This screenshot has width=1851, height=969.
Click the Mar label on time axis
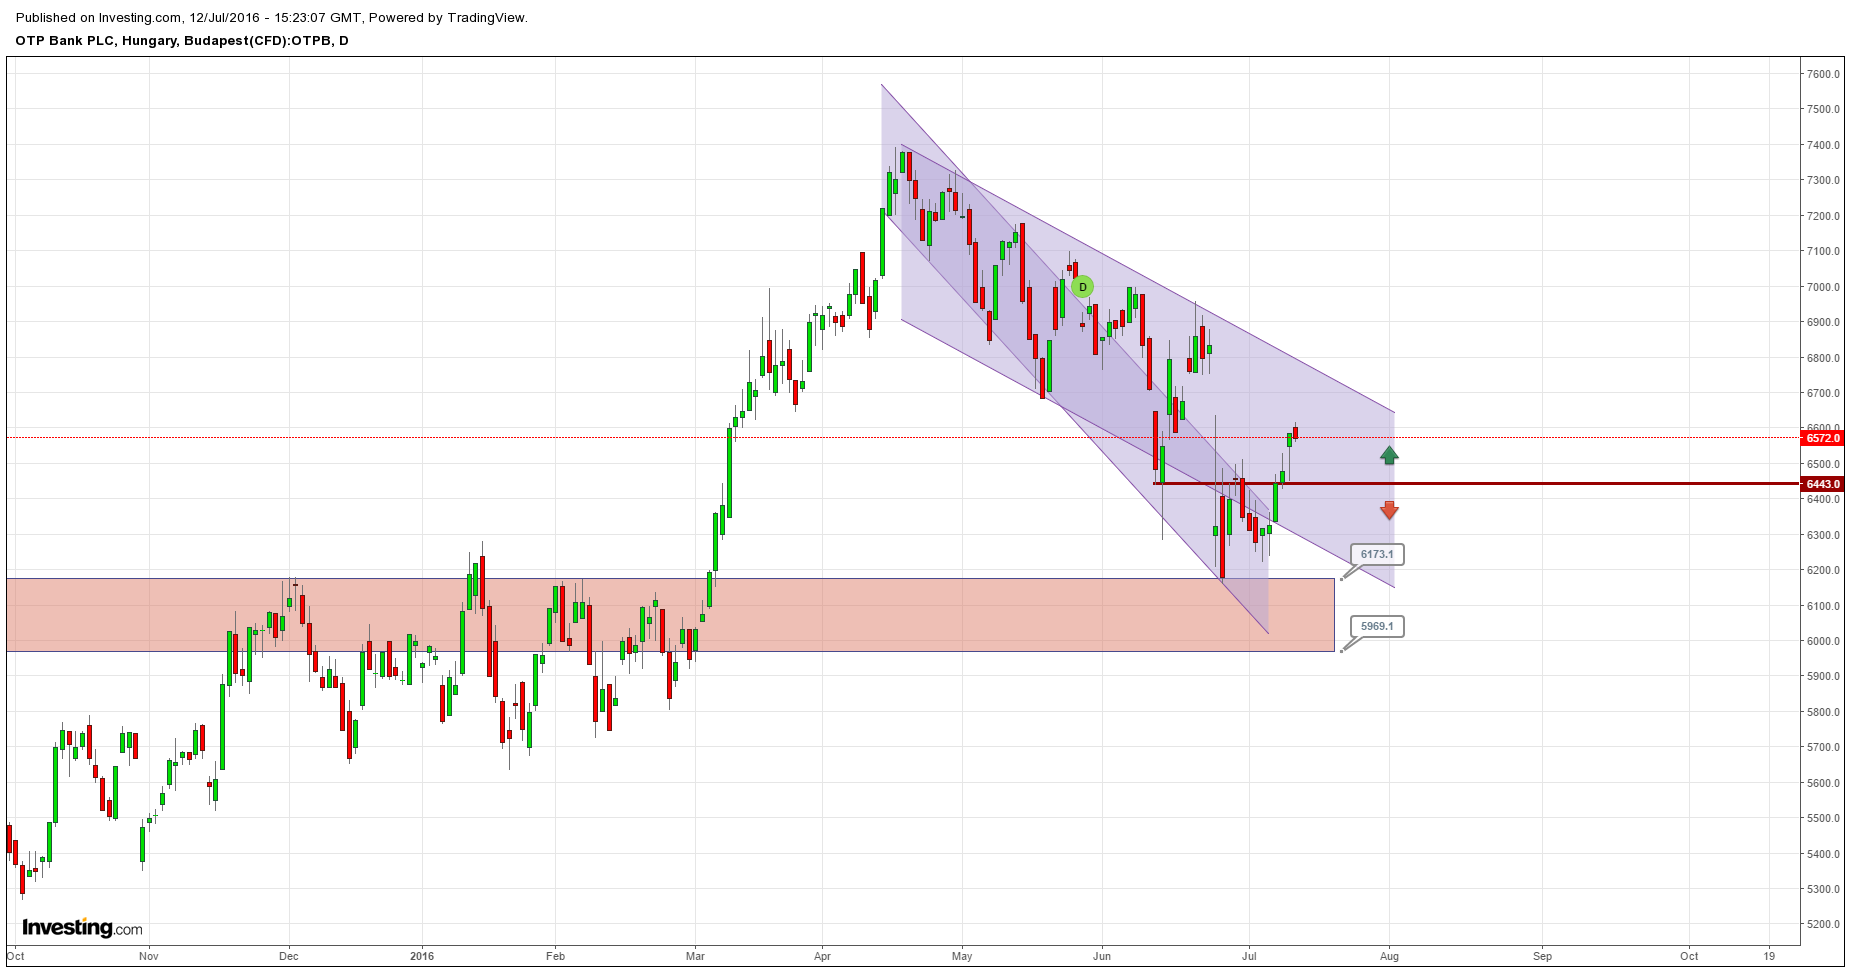coord(695,956)
